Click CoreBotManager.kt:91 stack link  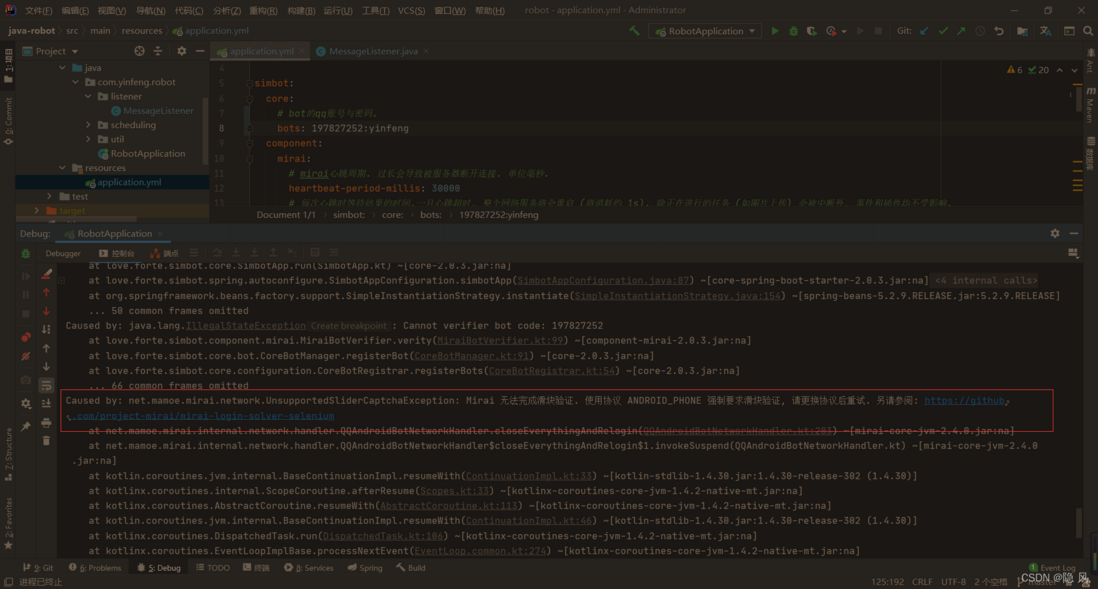(471, 356)
